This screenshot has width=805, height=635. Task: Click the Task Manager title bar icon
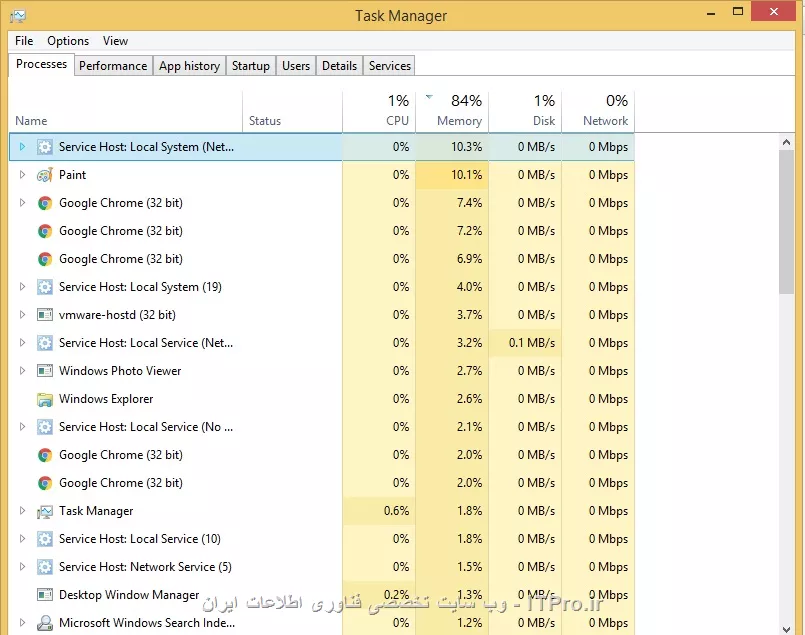[18, 16]
